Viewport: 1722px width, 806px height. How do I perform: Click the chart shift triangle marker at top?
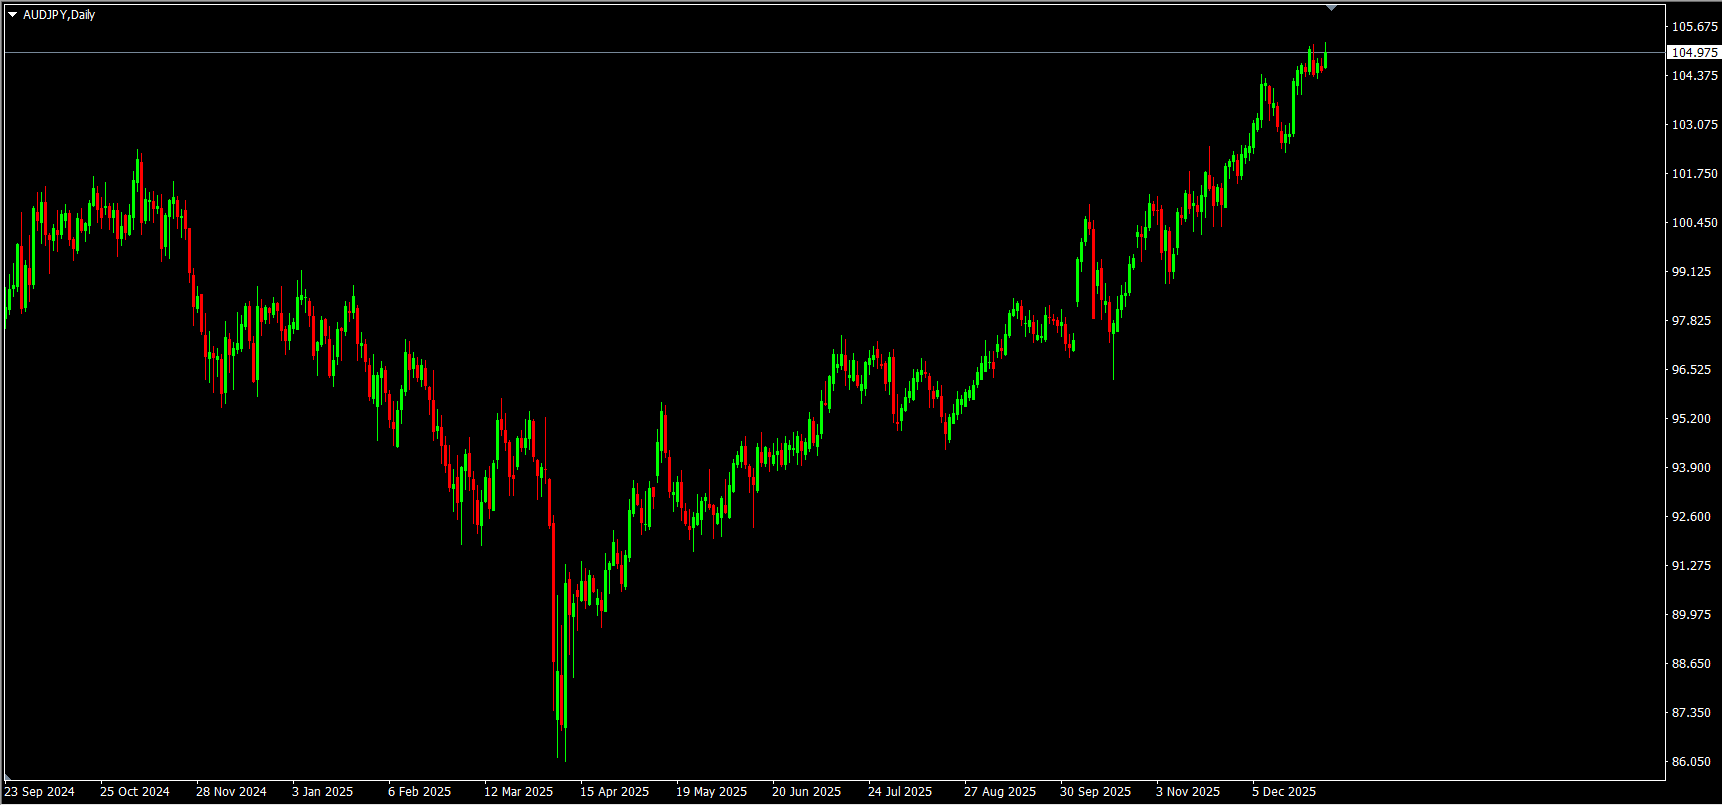click(x=1331, y=8)
